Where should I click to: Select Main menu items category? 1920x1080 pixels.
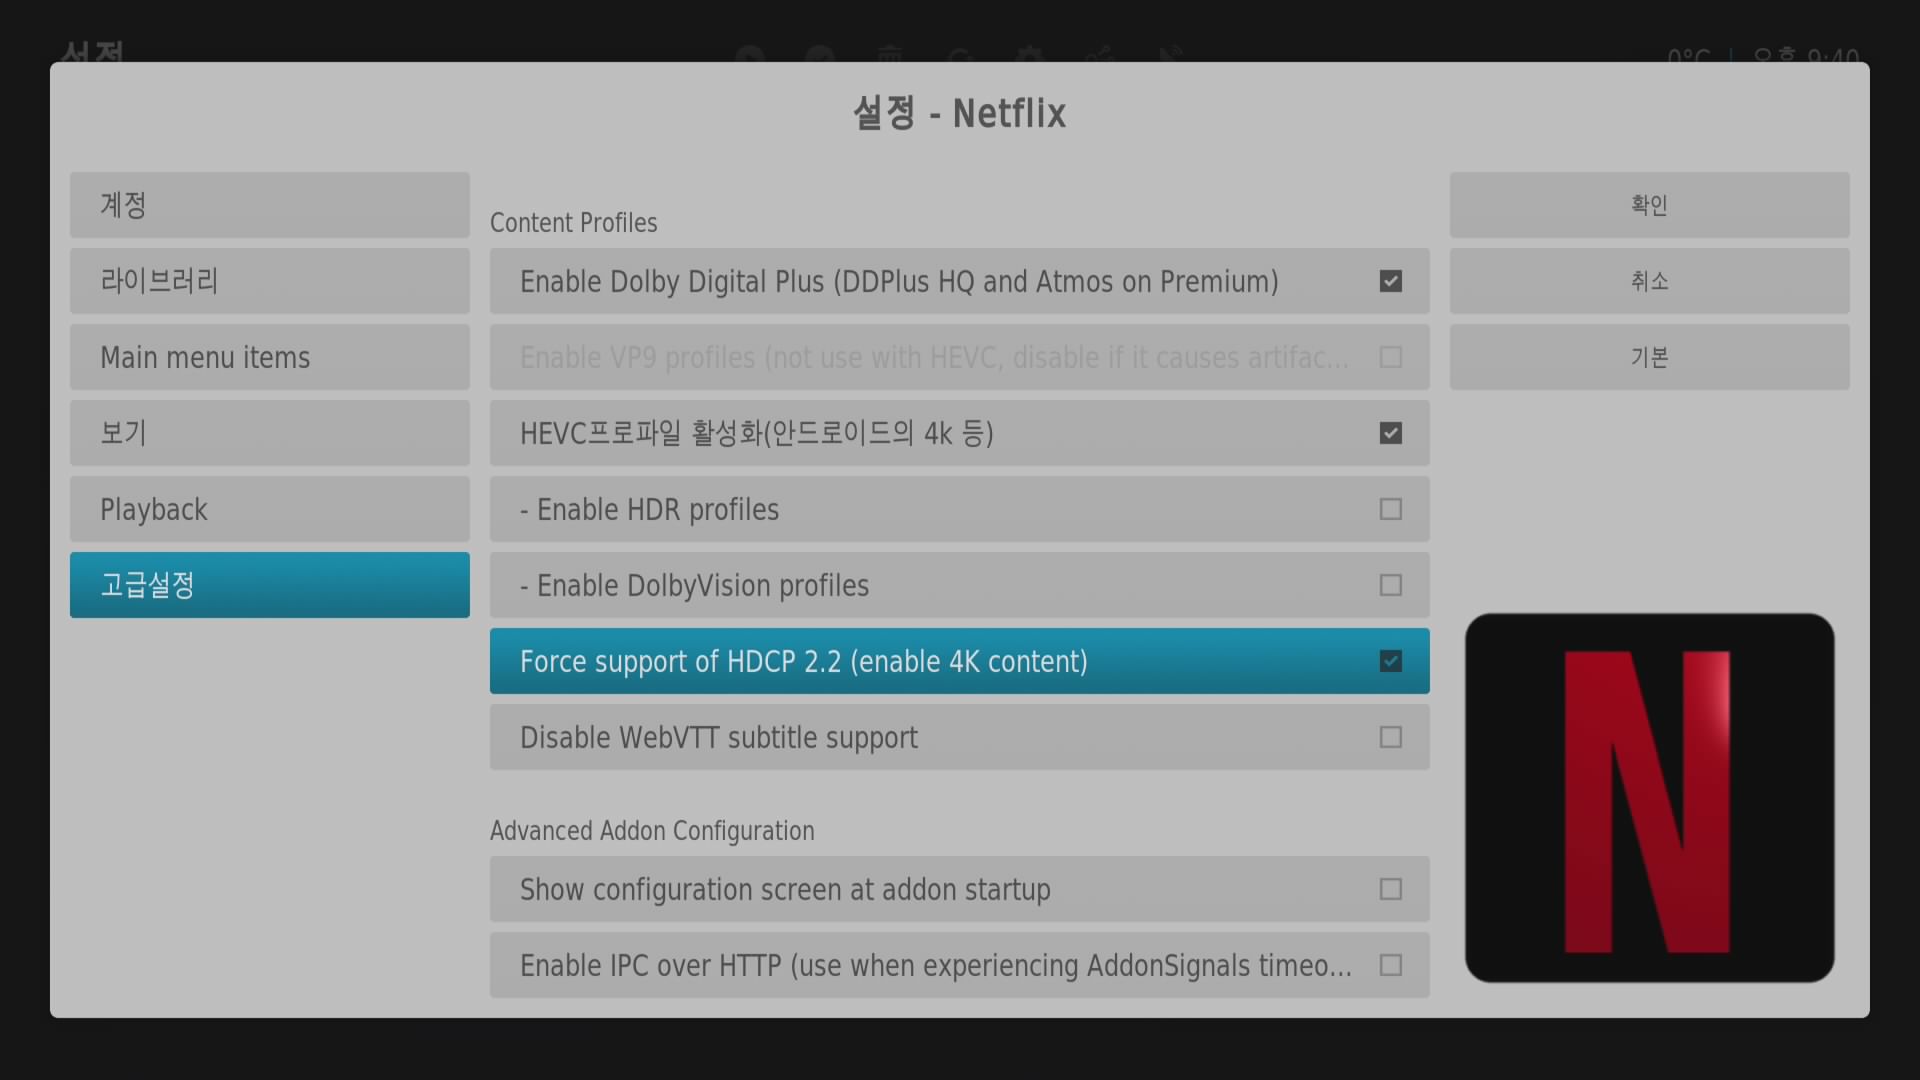(269, 357)
